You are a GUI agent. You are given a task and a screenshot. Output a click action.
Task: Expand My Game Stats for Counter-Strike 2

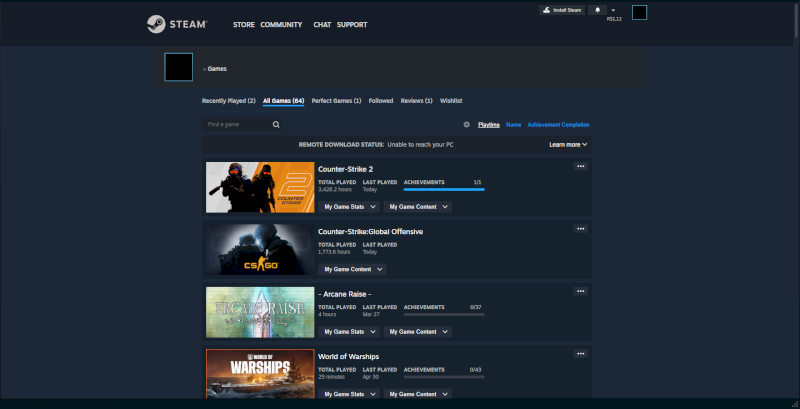point(349,207)
